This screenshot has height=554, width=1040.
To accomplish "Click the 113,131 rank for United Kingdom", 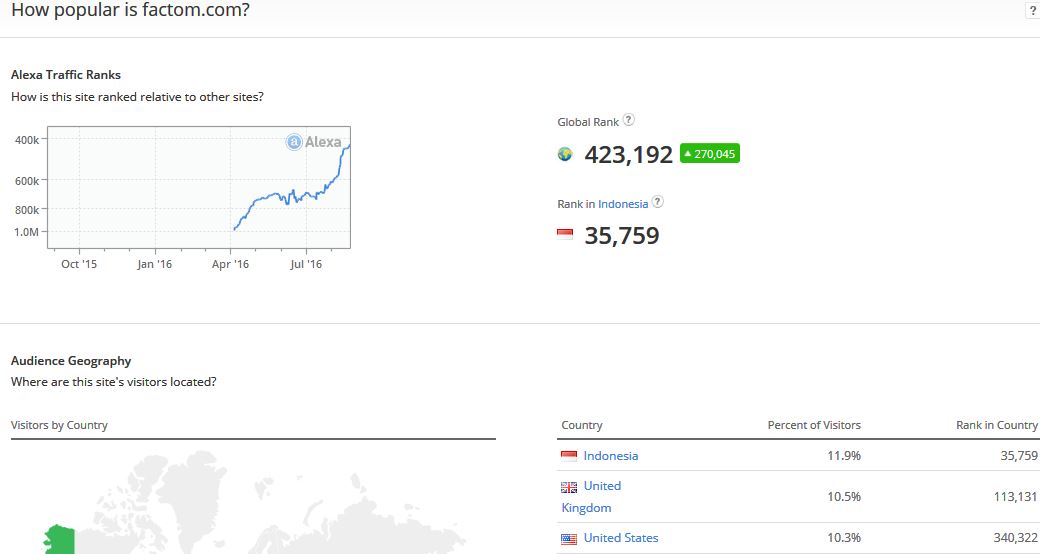I will pyautogui.click(x=1015, y=496).
